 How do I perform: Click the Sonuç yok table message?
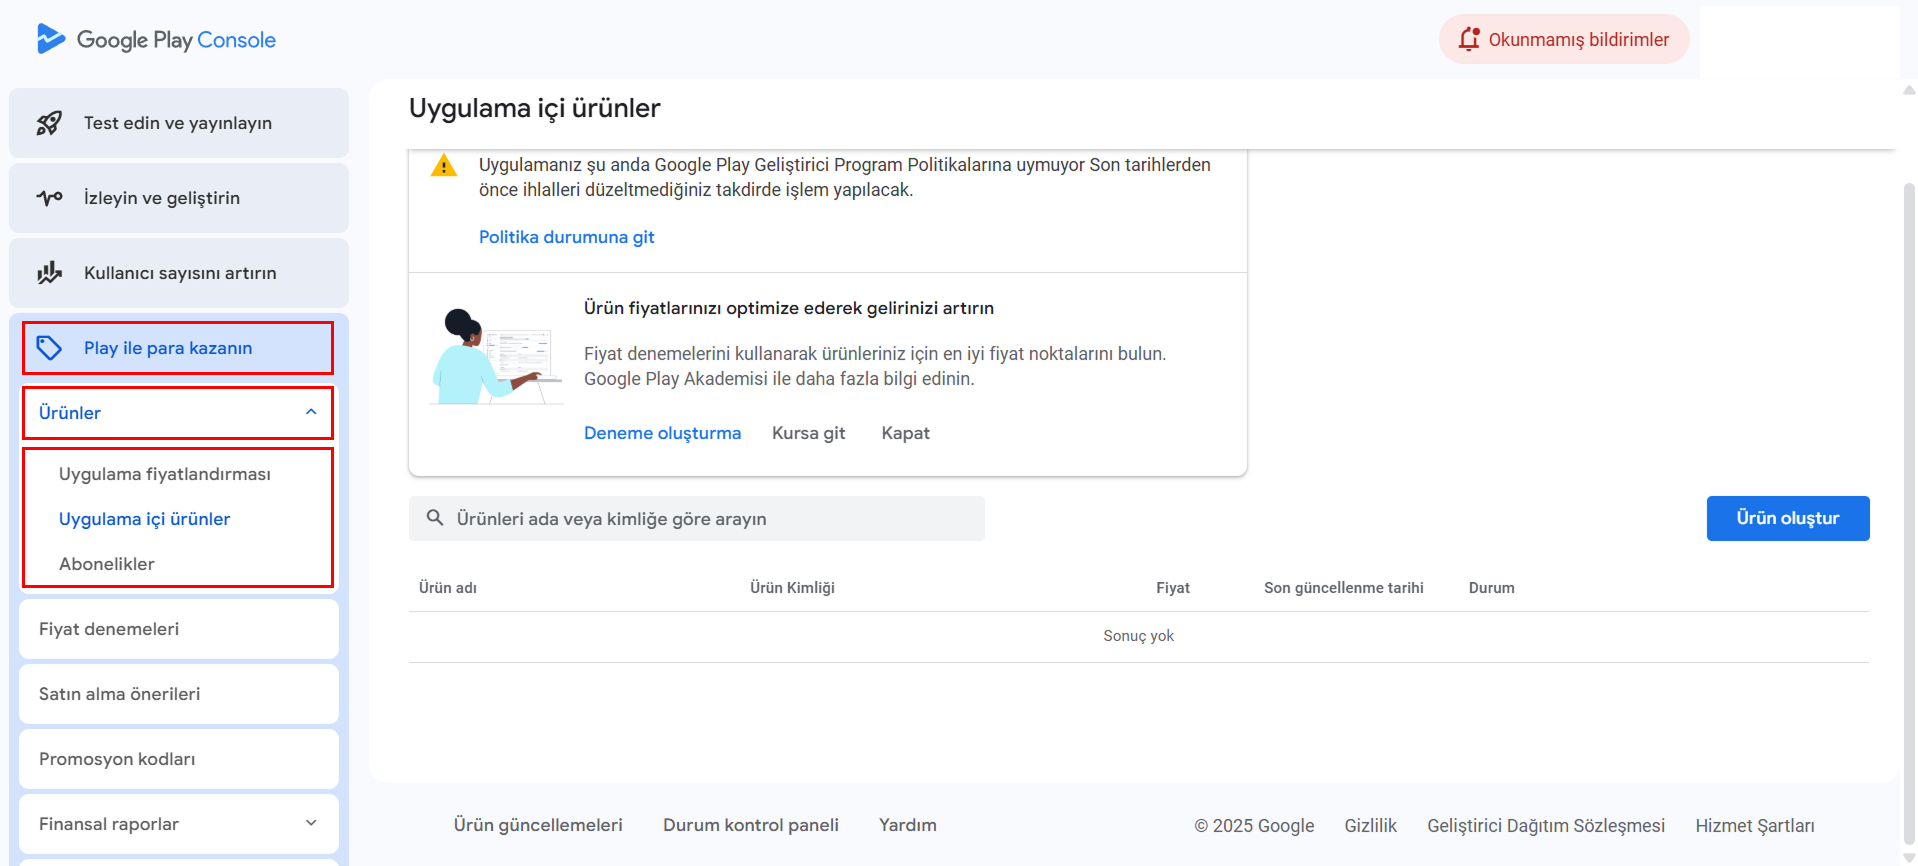pos(1139,636)
